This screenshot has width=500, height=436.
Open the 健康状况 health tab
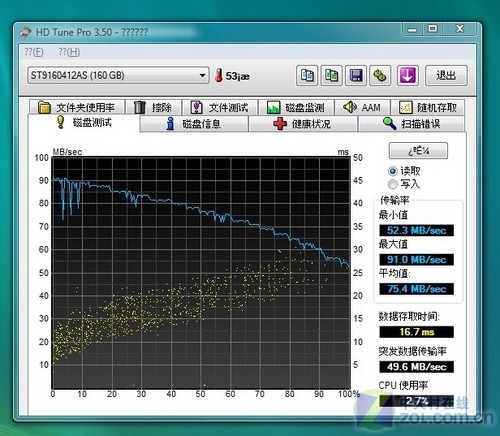(303, 124)
